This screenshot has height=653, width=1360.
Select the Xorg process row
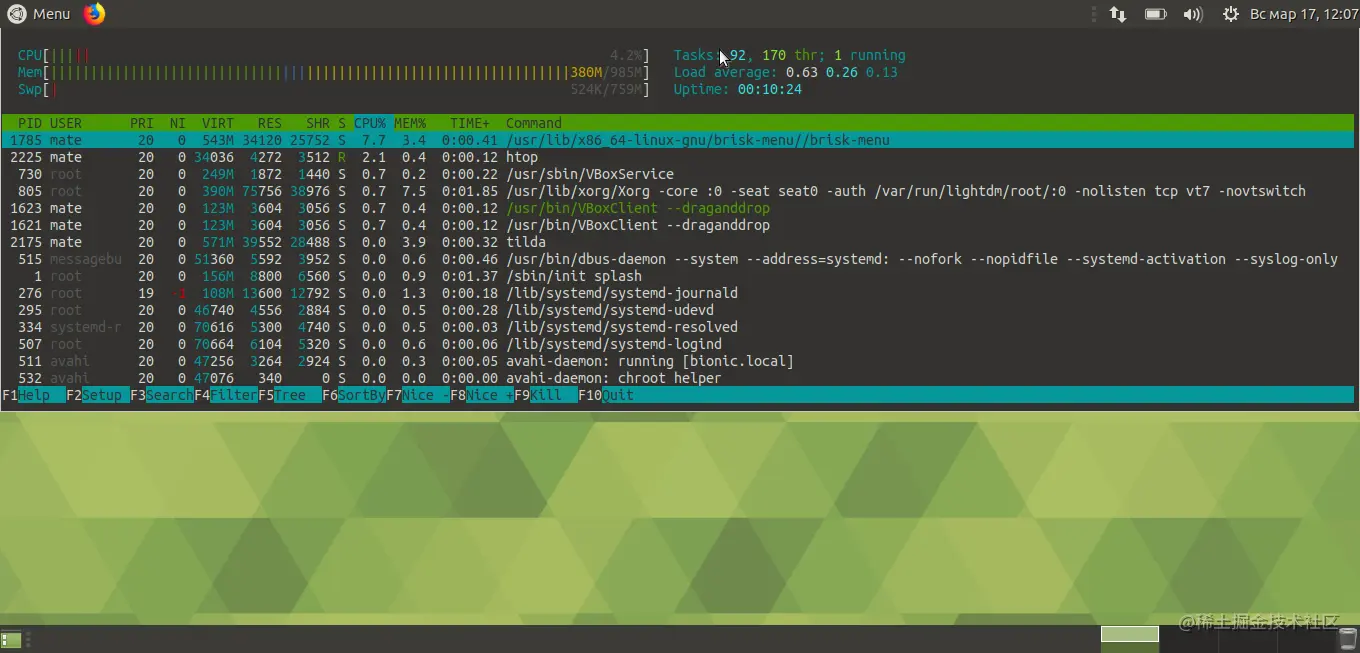(678, 191)
